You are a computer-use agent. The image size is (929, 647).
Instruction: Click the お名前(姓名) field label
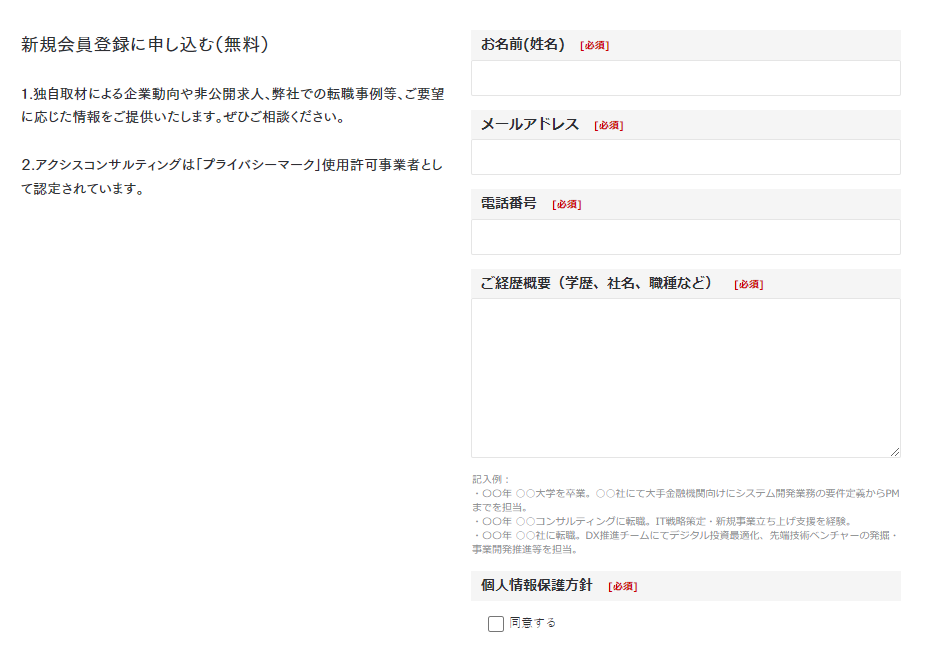tap(522, 45)
